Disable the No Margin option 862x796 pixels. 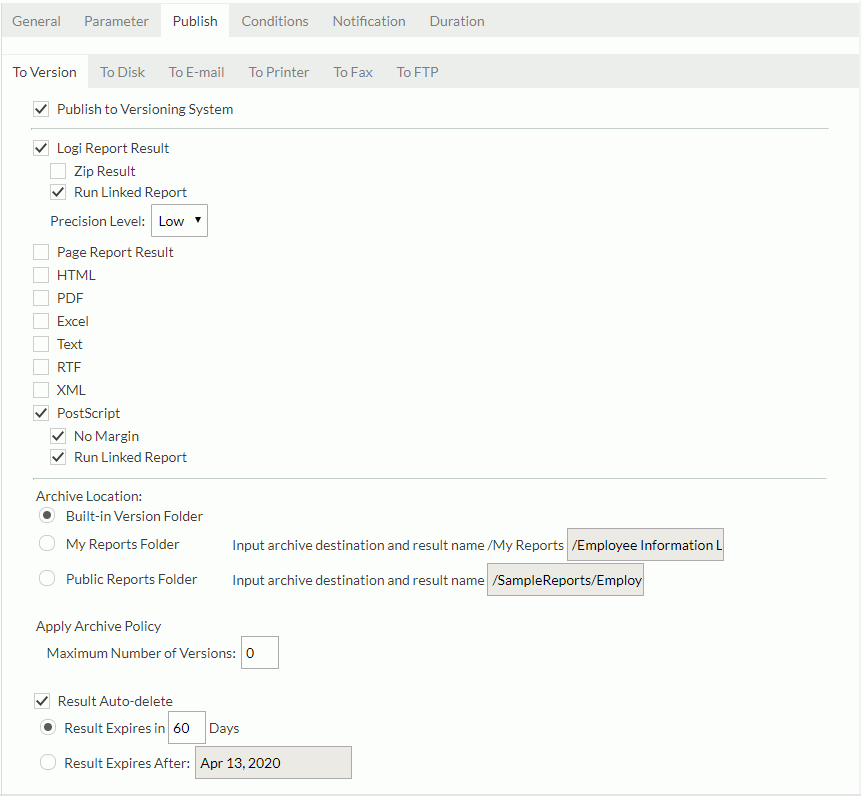pos(58,435)
